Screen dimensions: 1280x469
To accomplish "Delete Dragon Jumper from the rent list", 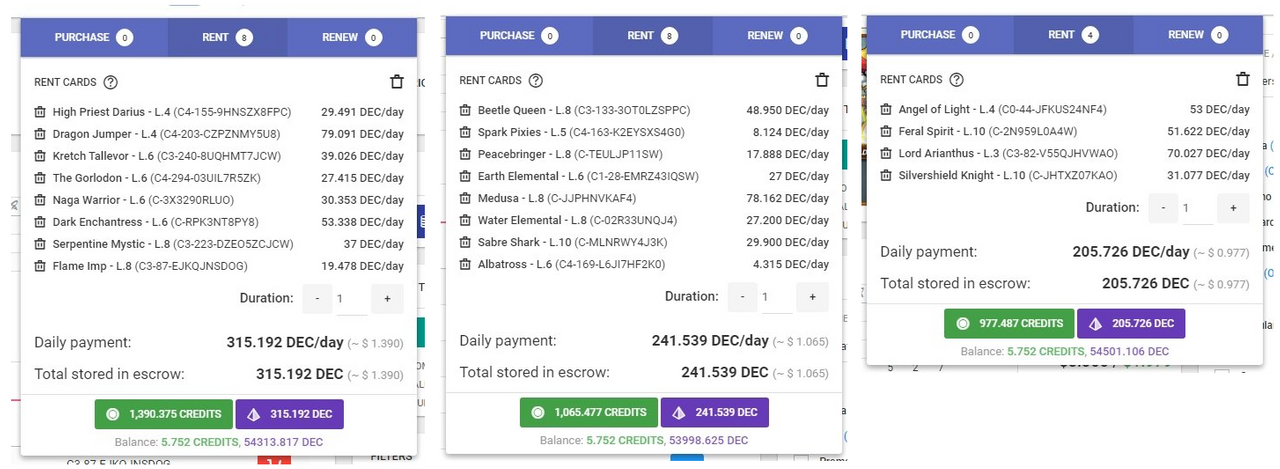I will [40, 134].
